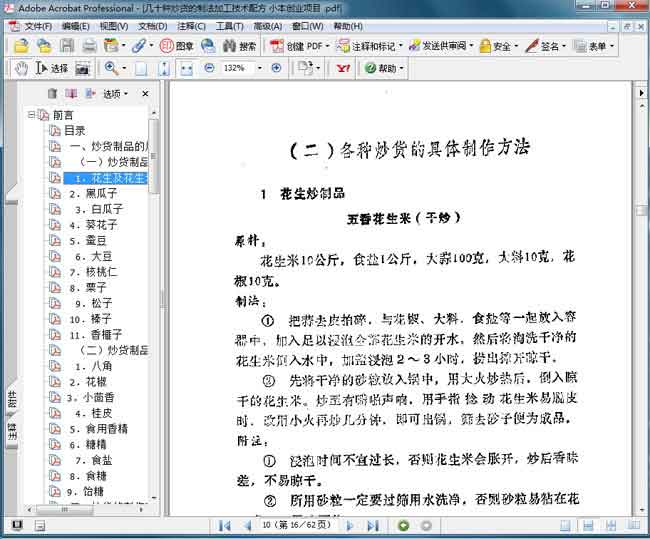The width and height of the screenshot is (650, 539).
Task: Open 注释(C) menu
Action: point(191,27)
